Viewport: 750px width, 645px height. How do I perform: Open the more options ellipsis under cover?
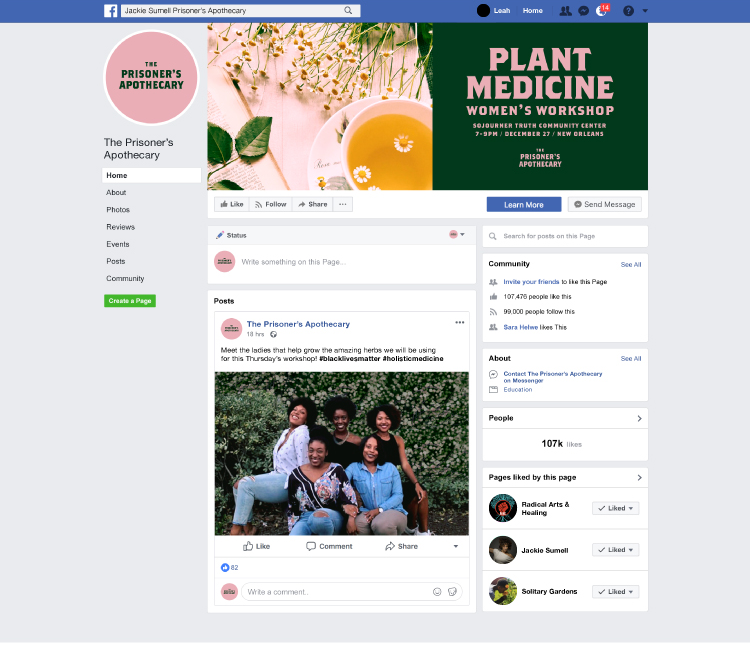[x=342, y=204]
